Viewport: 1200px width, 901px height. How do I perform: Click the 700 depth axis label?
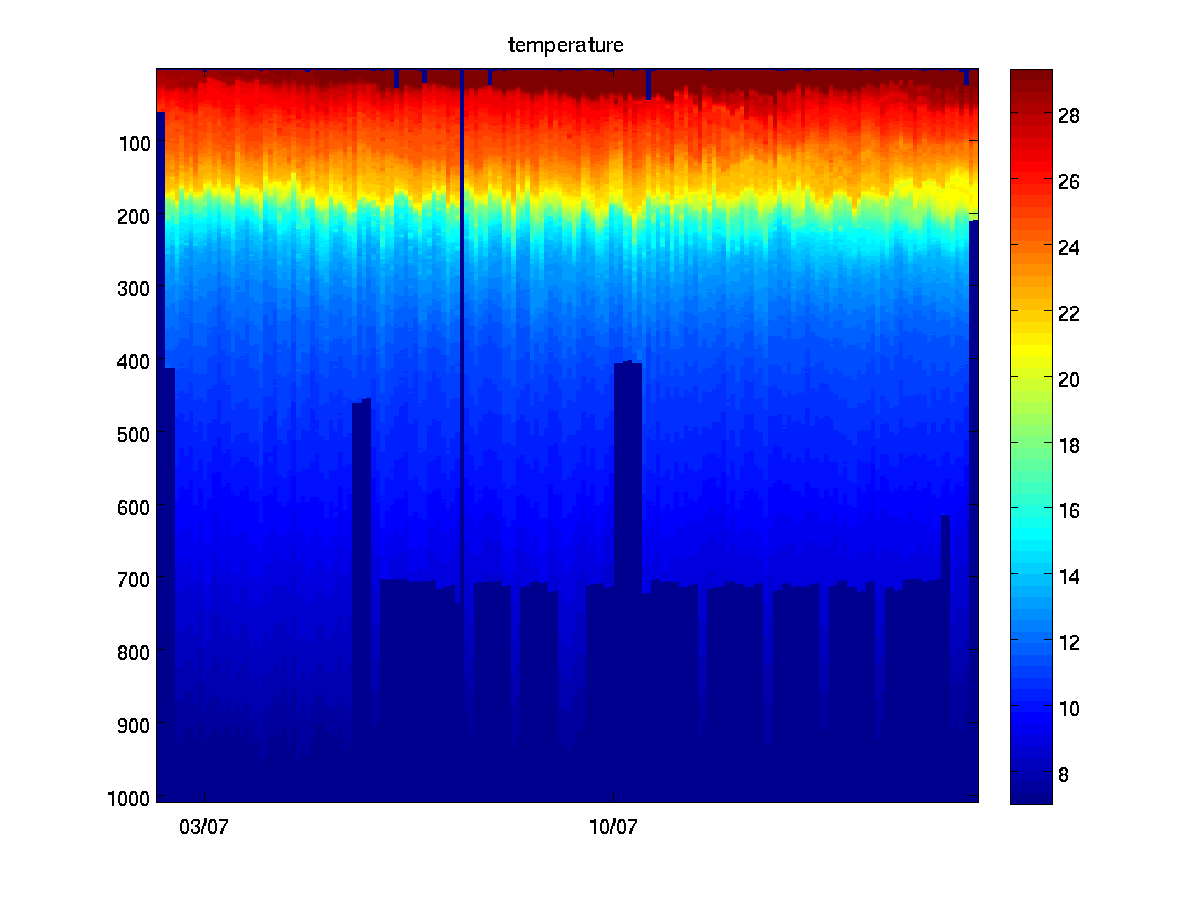133,578
